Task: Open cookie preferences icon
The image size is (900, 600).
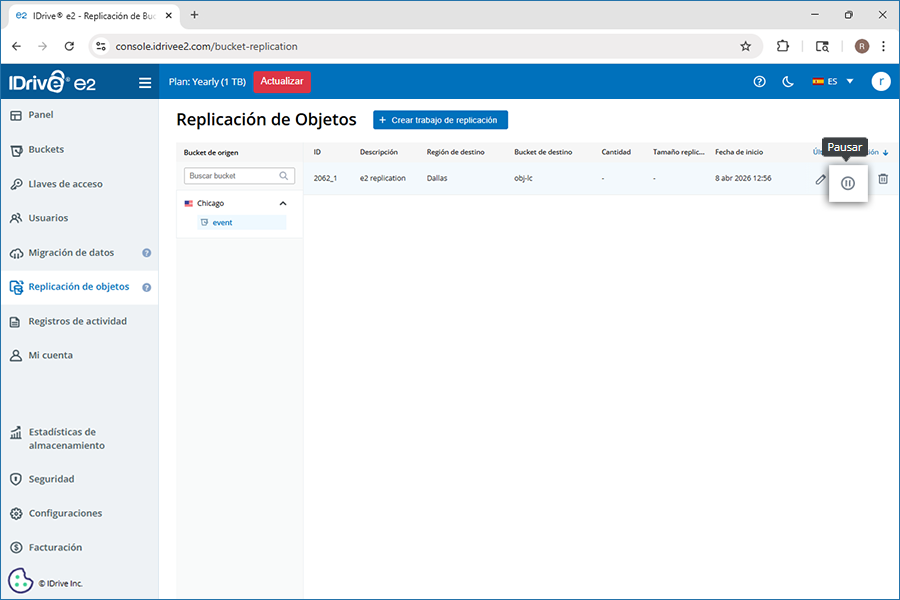Action: tap(20, 581)
